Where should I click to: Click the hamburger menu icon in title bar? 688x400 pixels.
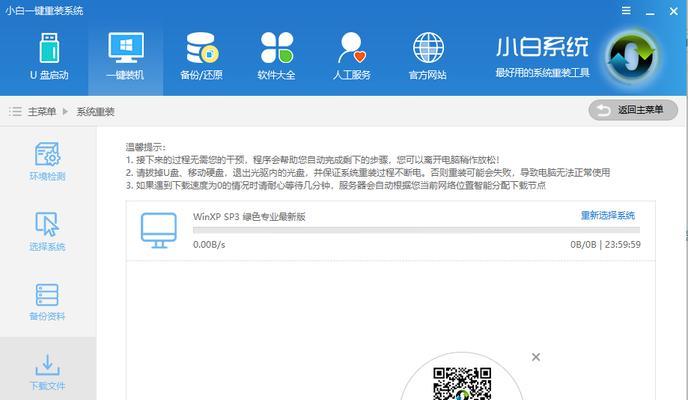coord(626,11)
